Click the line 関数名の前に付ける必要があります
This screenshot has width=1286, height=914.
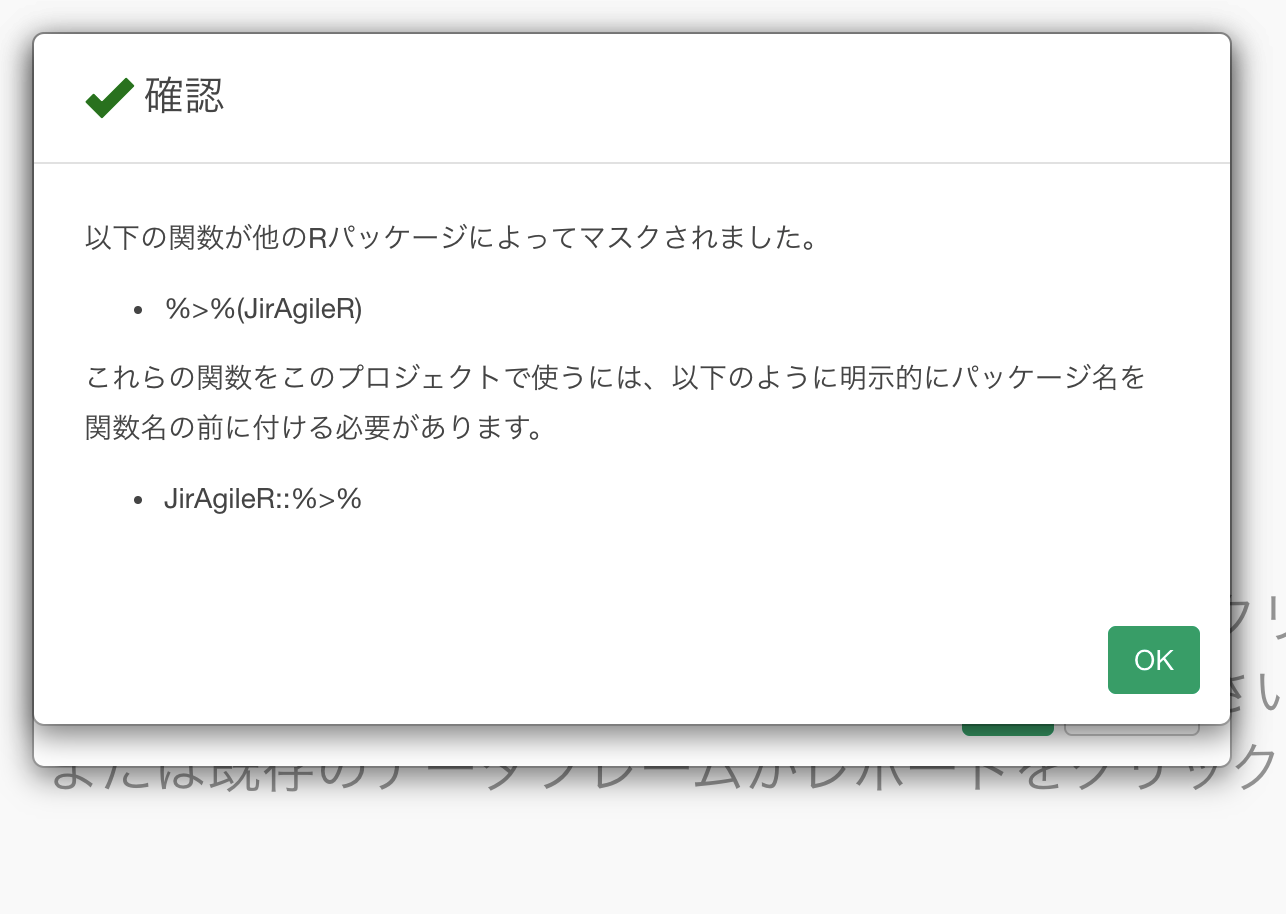click(315, 429)
